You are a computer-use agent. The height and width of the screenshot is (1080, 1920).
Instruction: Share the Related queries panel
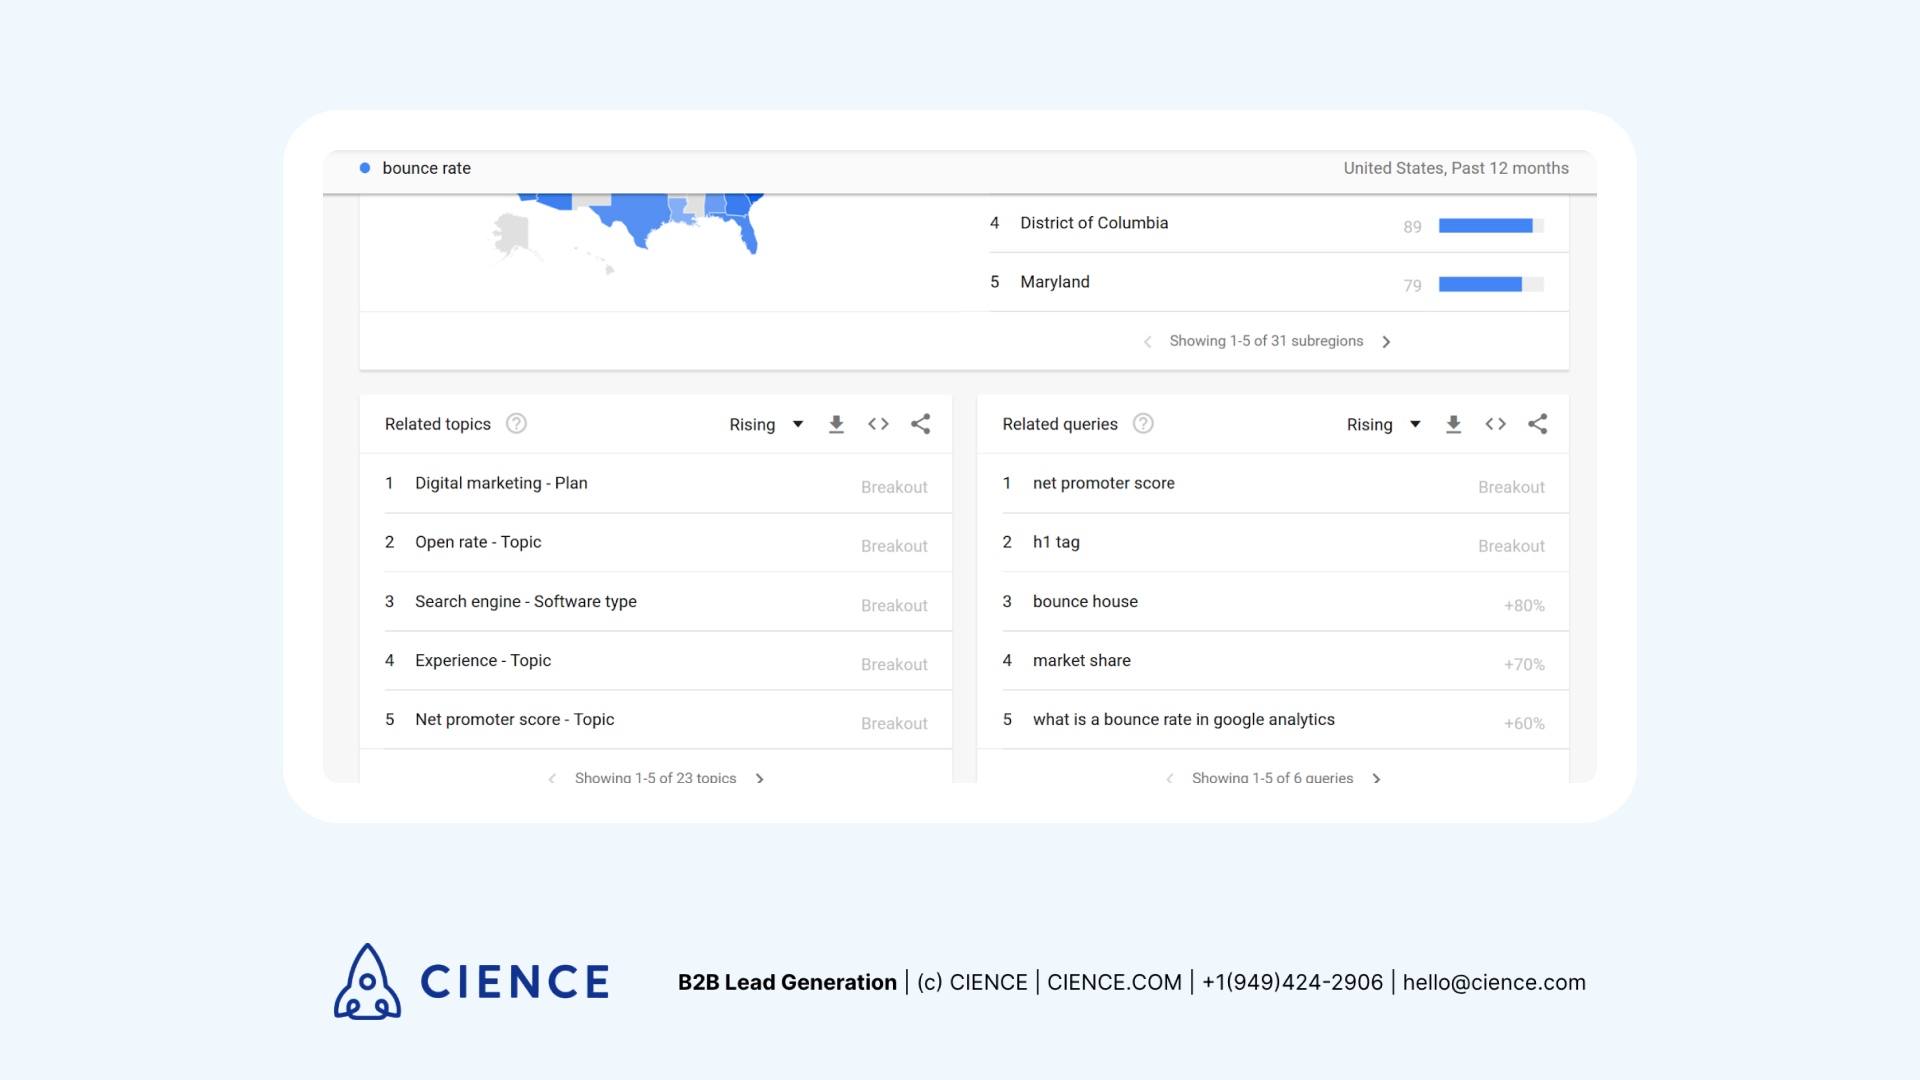(x=1538, y=424)
